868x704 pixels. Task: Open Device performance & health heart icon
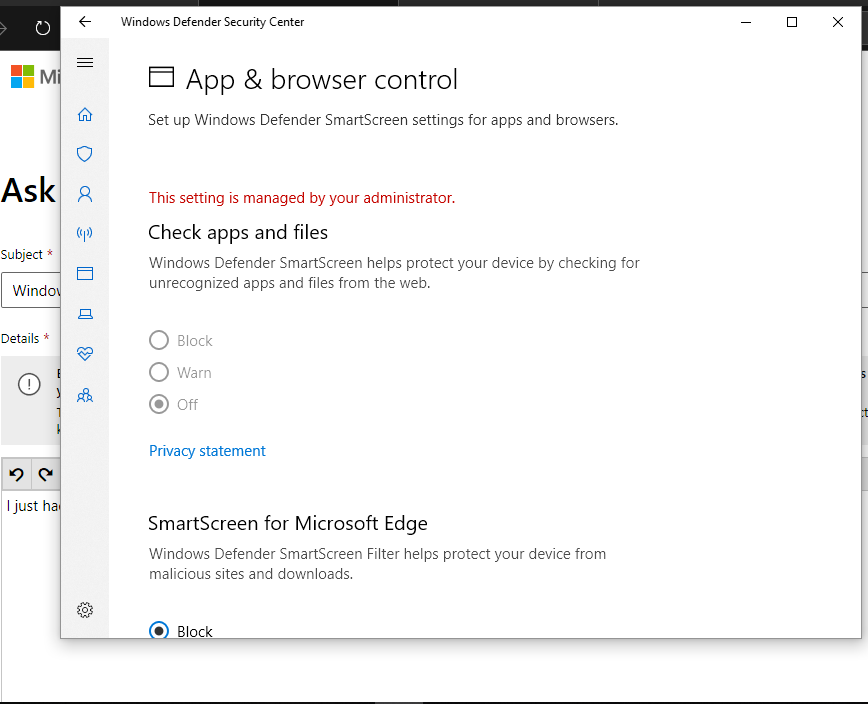[x=85, y=353]
